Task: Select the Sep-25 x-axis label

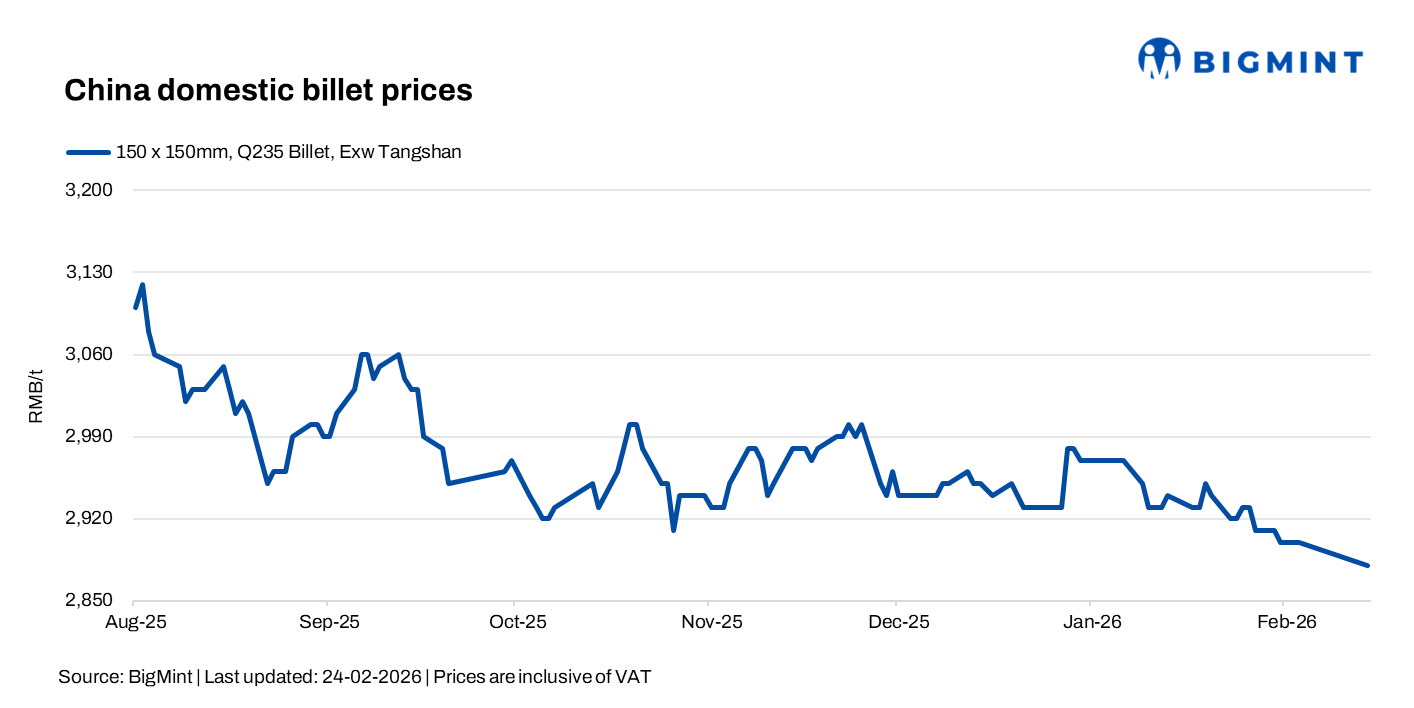Action: pos(327,622)
